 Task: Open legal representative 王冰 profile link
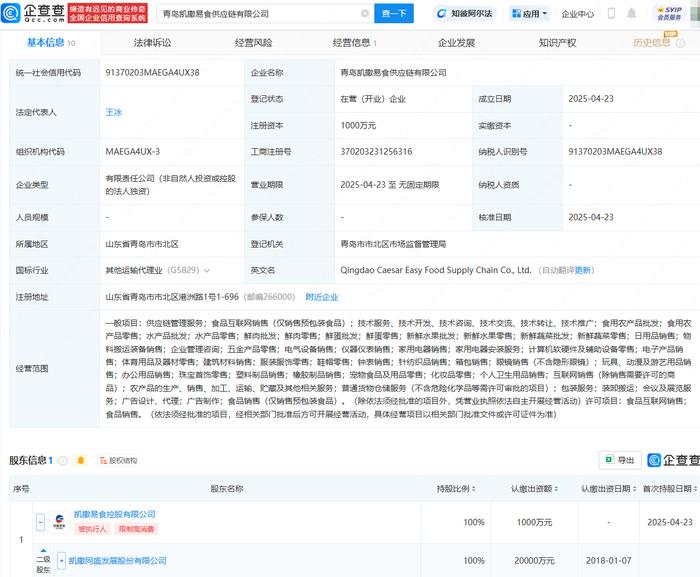[113, 112]
